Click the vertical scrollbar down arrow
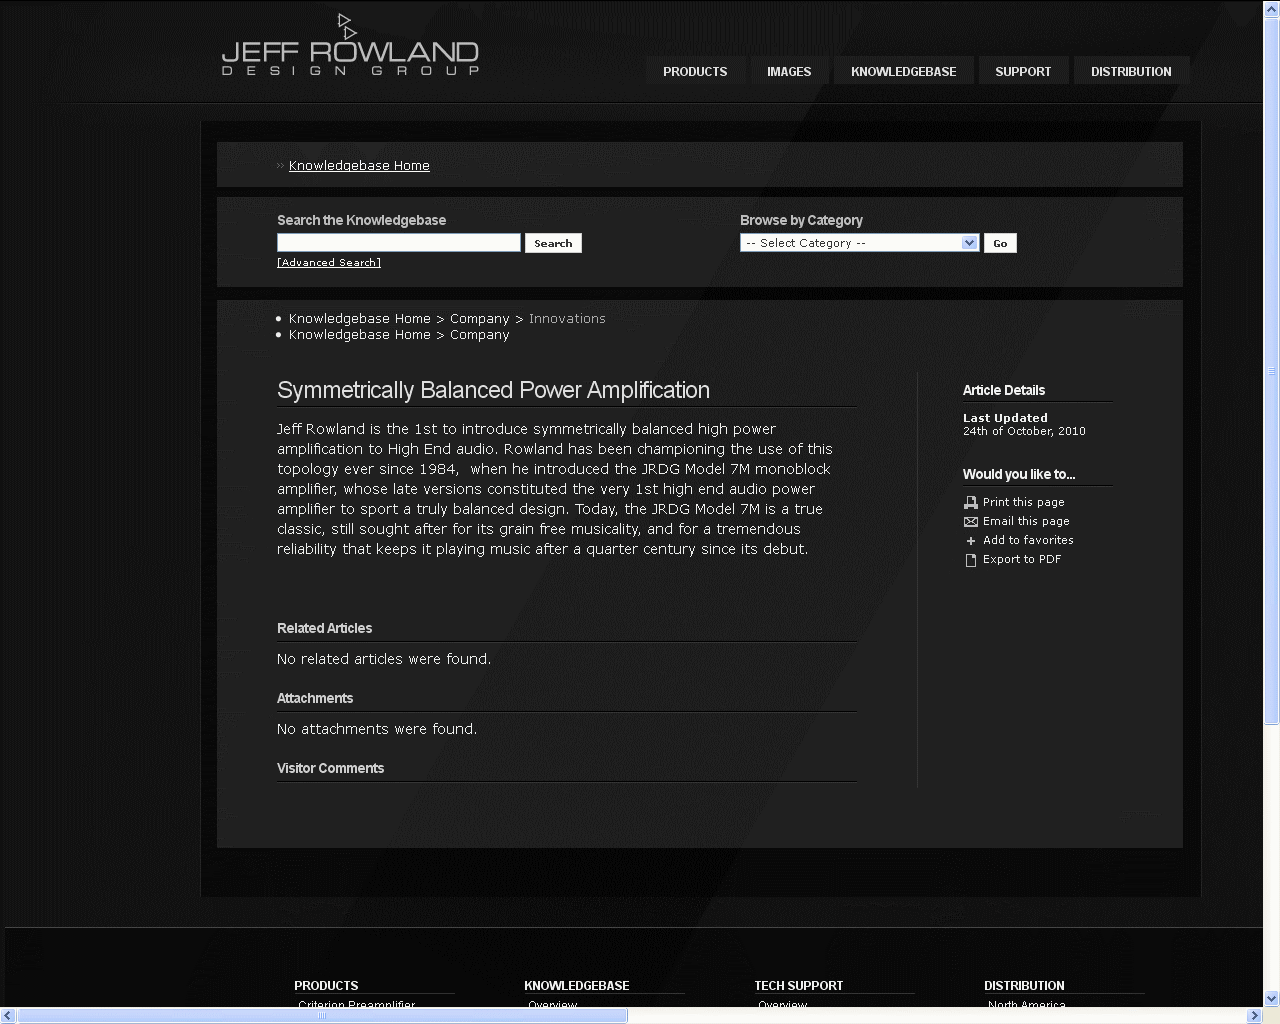Image resolution: width=1280 pixels, height=1024 pixels. point(1272,998)
